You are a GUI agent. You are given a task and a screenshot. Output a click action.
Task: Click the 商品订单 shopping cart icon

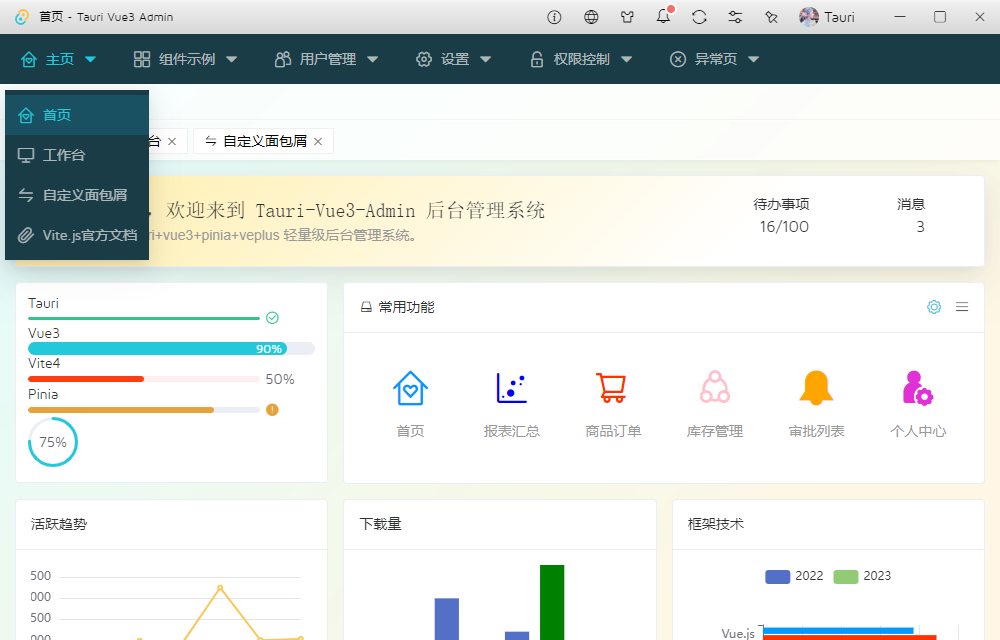pos(613,387)
